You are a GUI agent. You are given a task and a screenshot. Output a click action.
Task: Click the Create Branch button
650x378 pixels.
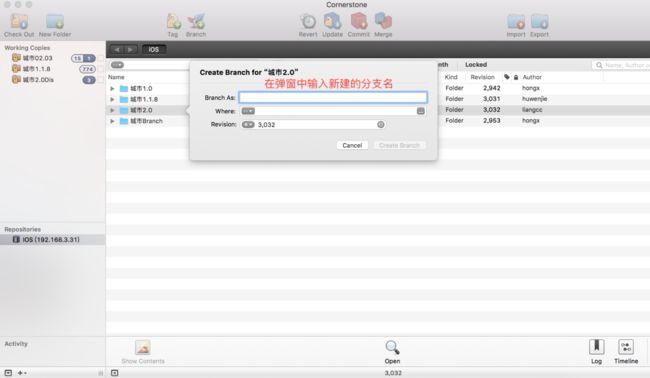click(x=399, y=145)
